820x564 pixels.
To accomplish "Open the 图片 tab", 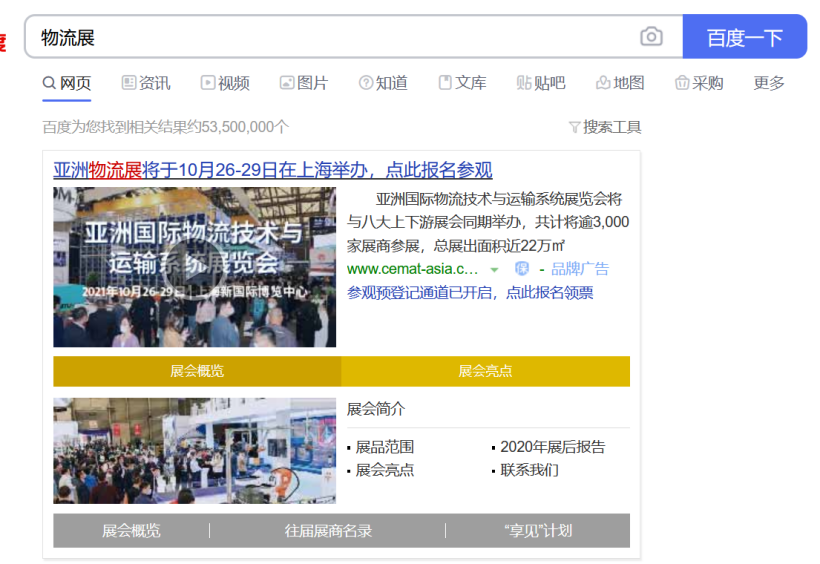I will pos(304,83).
